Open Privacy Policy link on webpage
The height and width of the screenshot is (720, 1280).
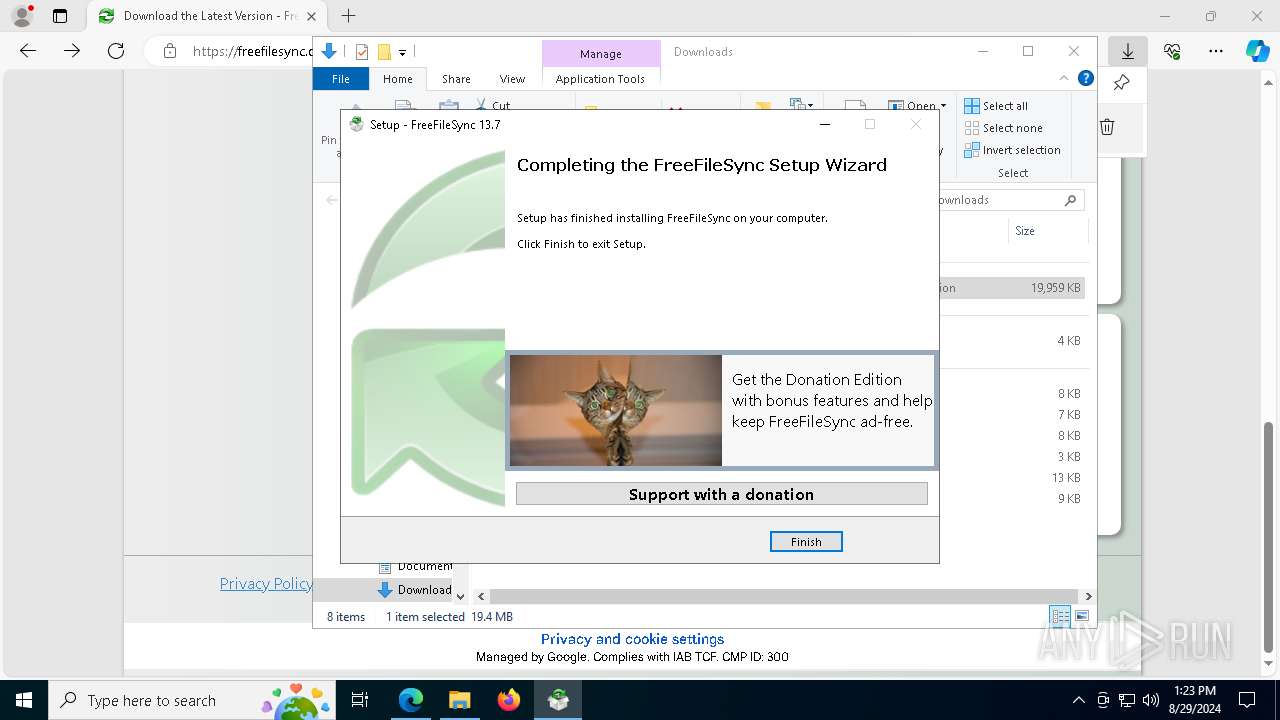[x=266, y=584]
